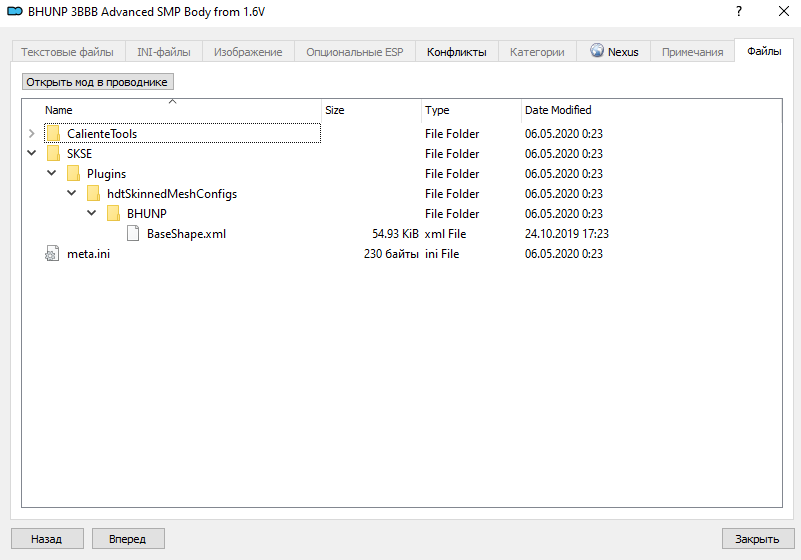The image size is (801, 560).
Task: Select the meta.ini file name
Action: pos(88,253)
